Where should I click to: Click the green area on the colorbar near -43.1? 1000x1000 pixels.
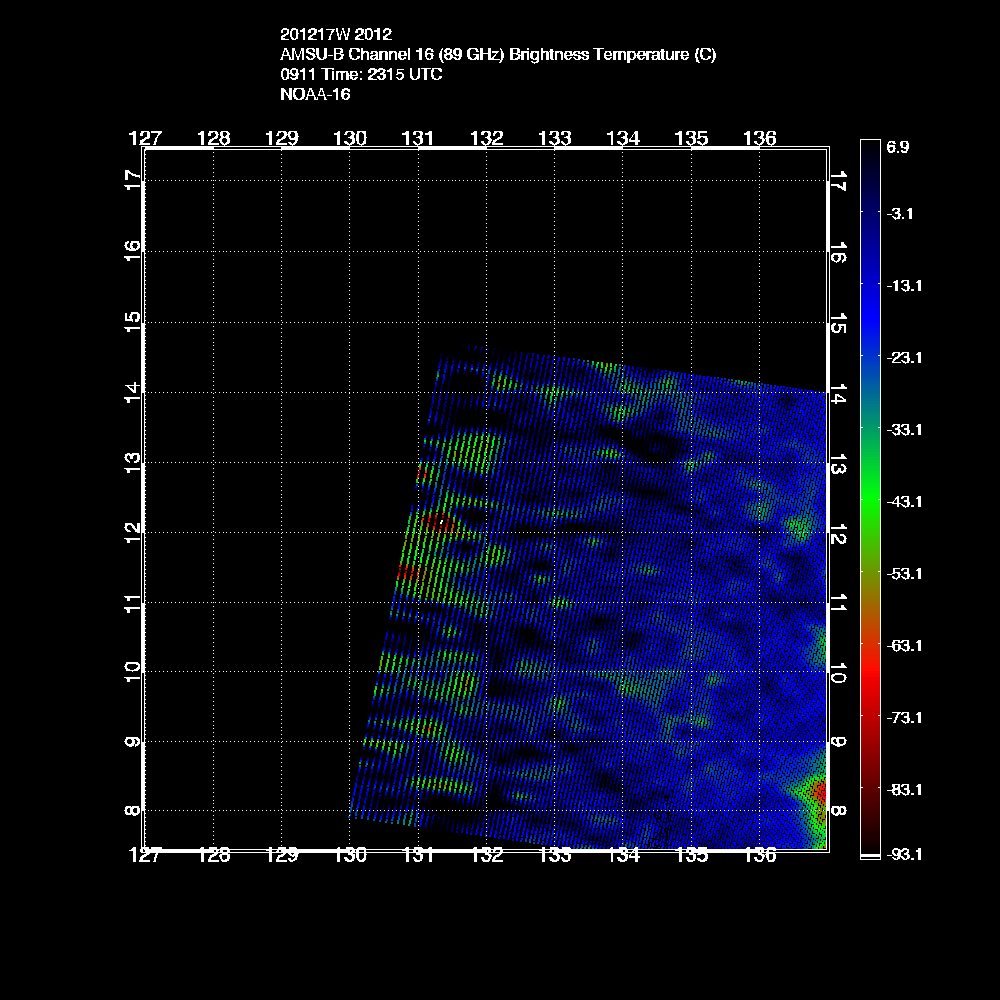click(868, 500)
